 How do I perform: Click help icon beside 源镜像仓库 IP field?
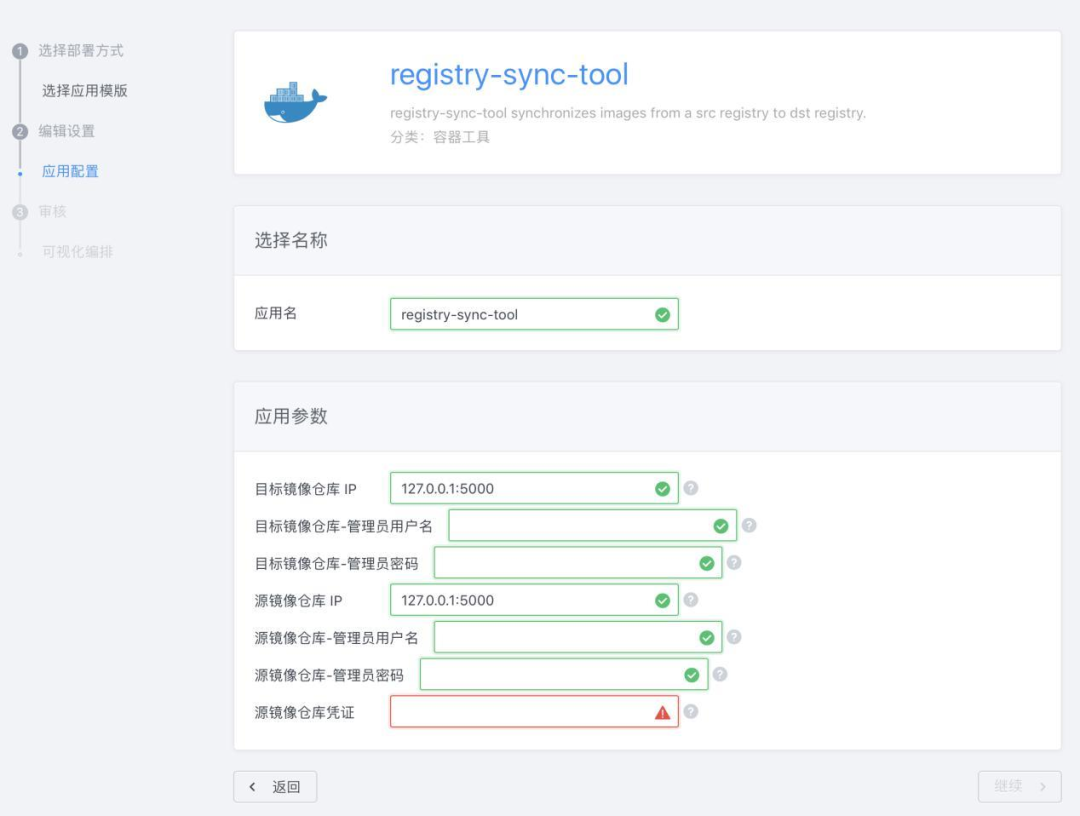(690, 600)
